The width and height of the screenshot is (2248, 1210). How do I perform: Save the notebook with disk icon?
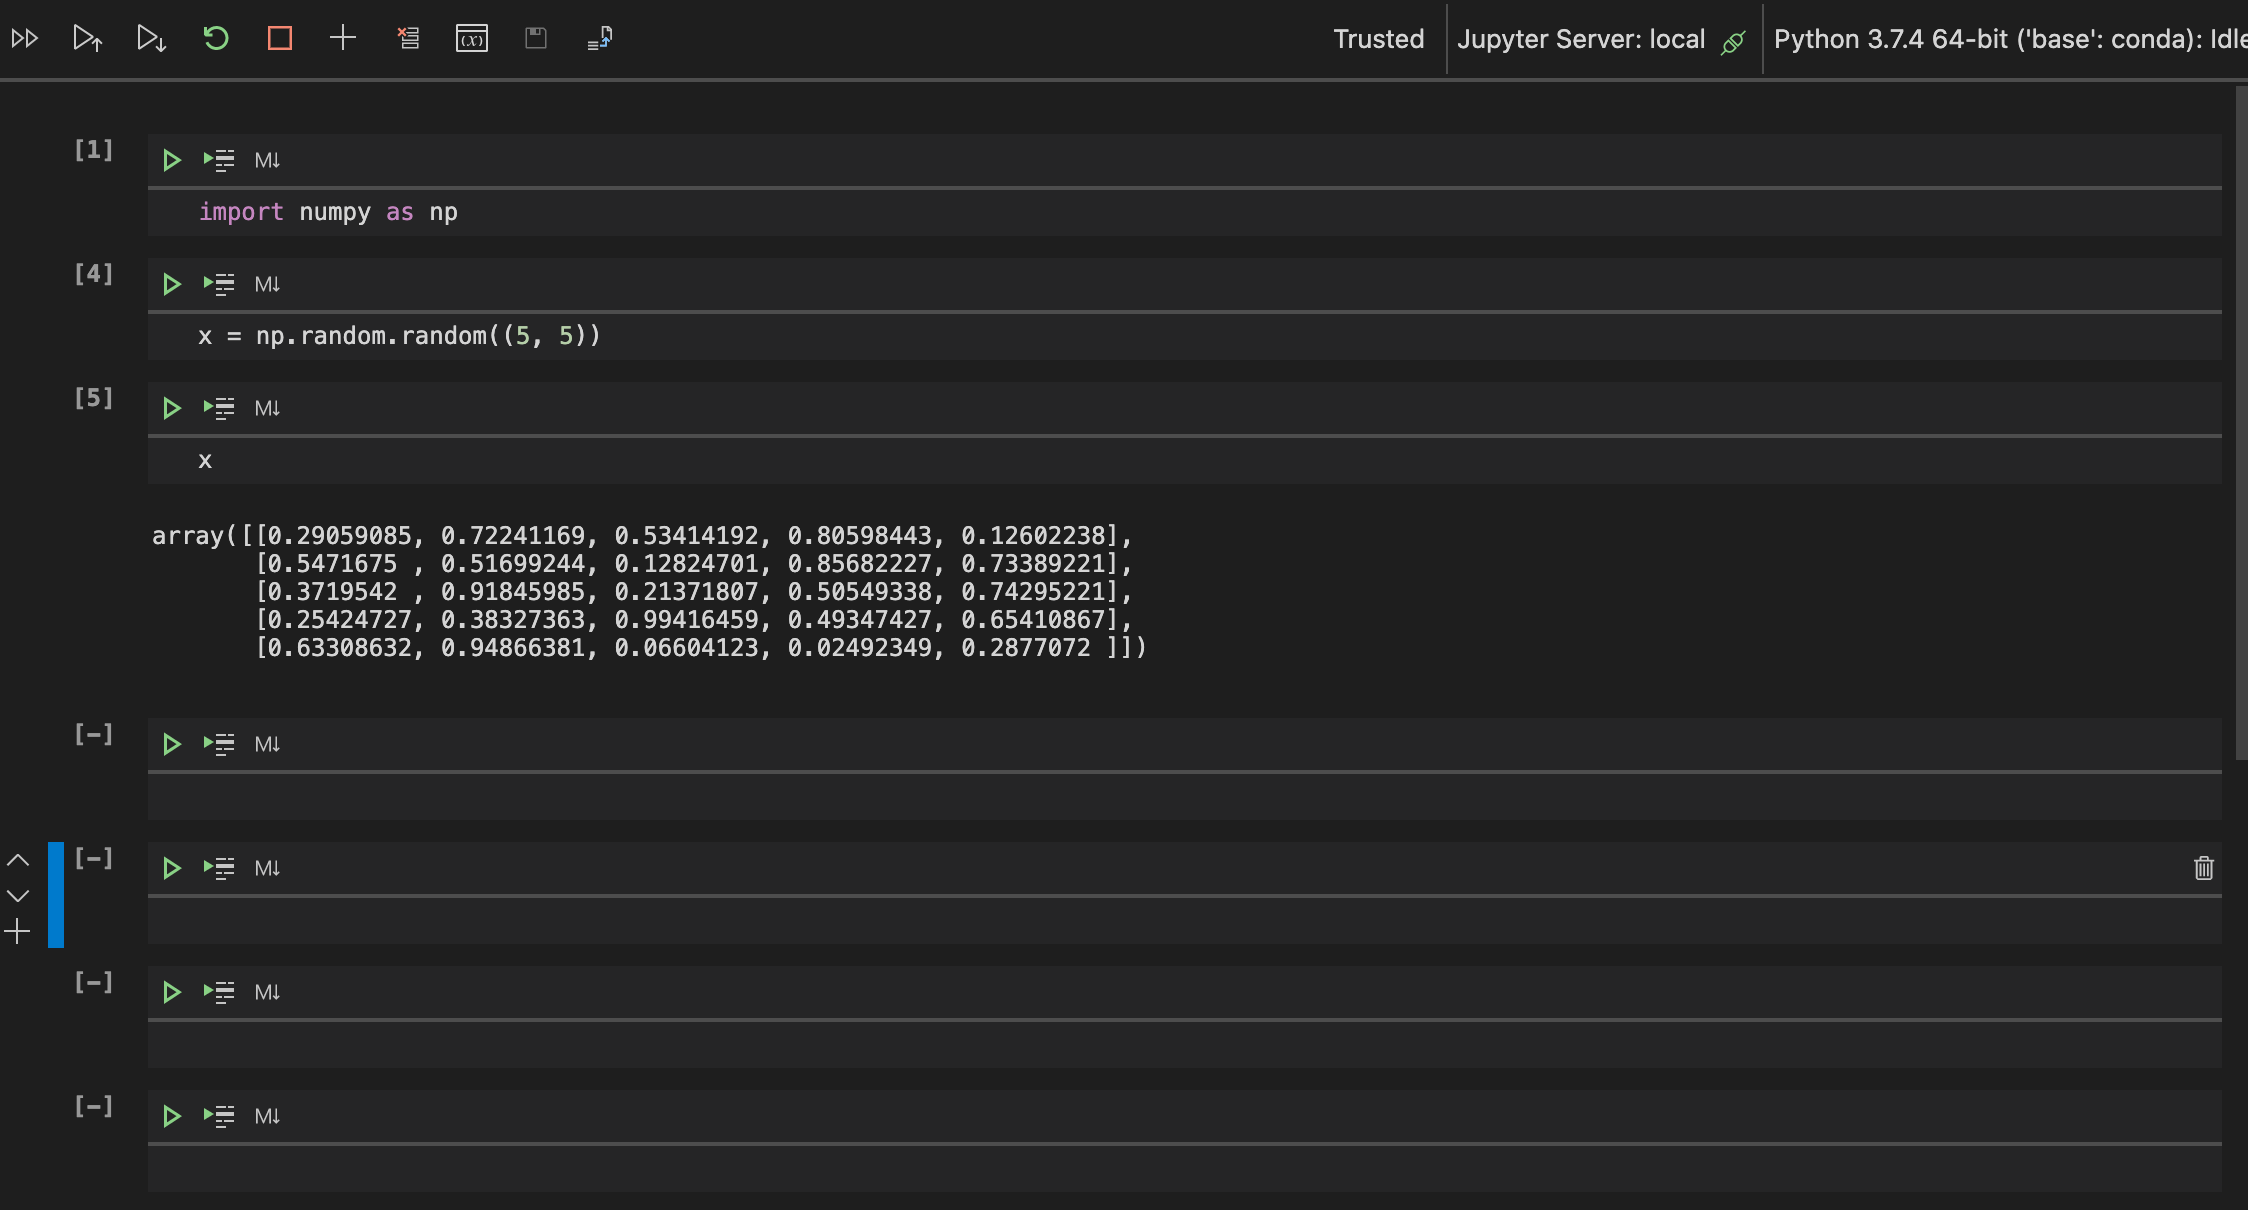(x=536, y=39)
